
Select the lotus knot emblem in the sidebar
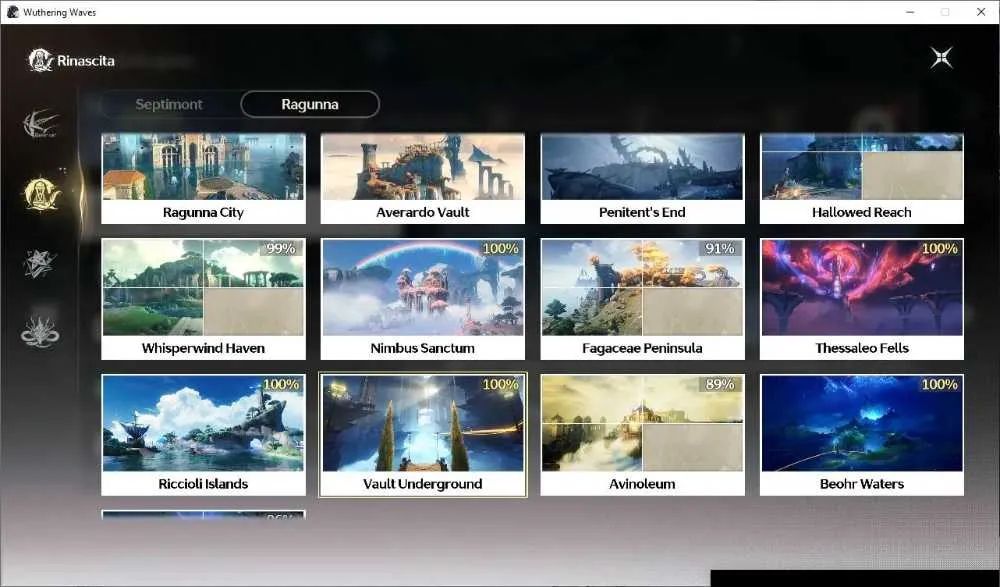tap(40, 332)
